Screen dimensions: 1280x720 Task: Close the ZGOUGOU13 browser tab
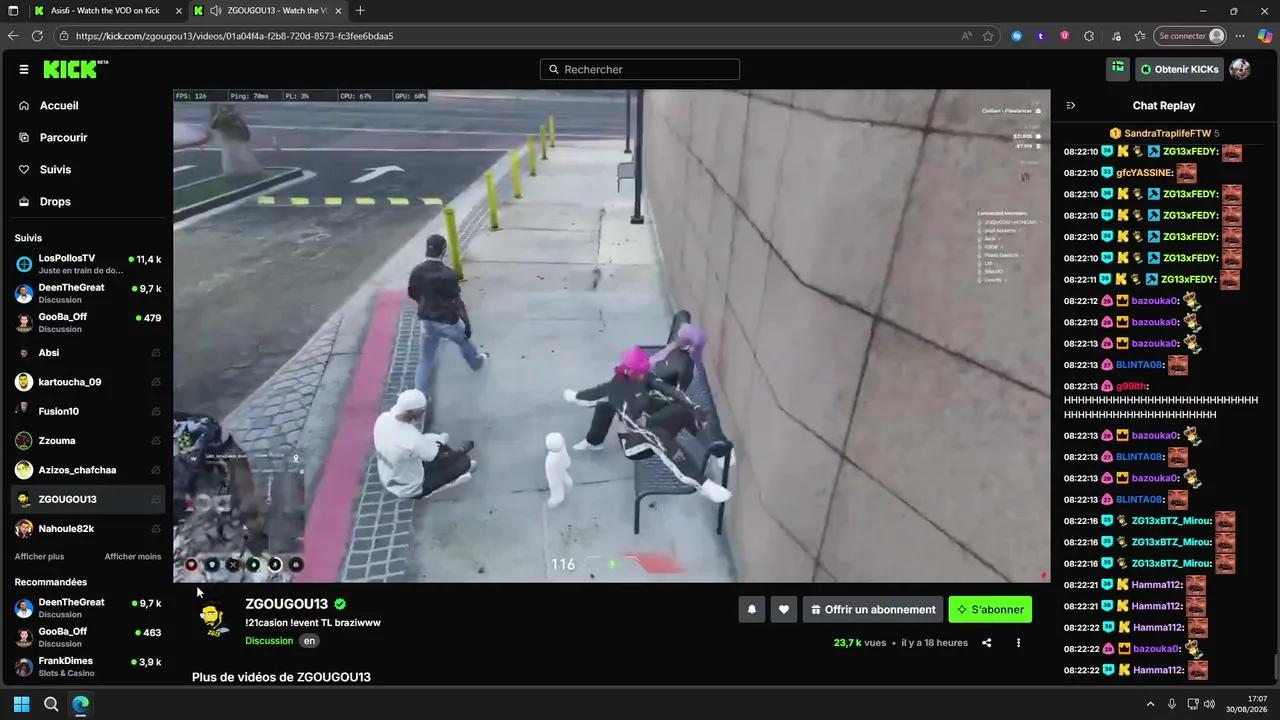point(337,11)
